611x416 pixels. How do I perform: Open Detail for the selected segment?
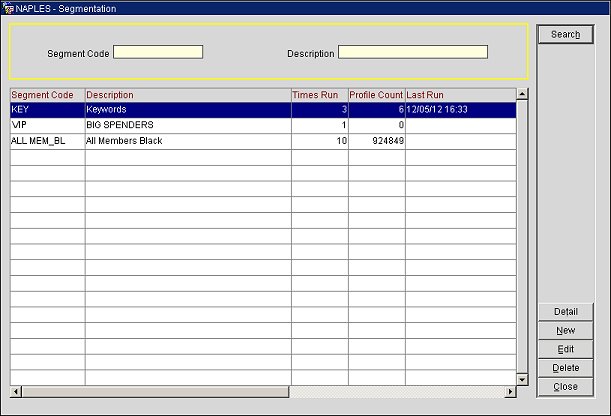566,312
